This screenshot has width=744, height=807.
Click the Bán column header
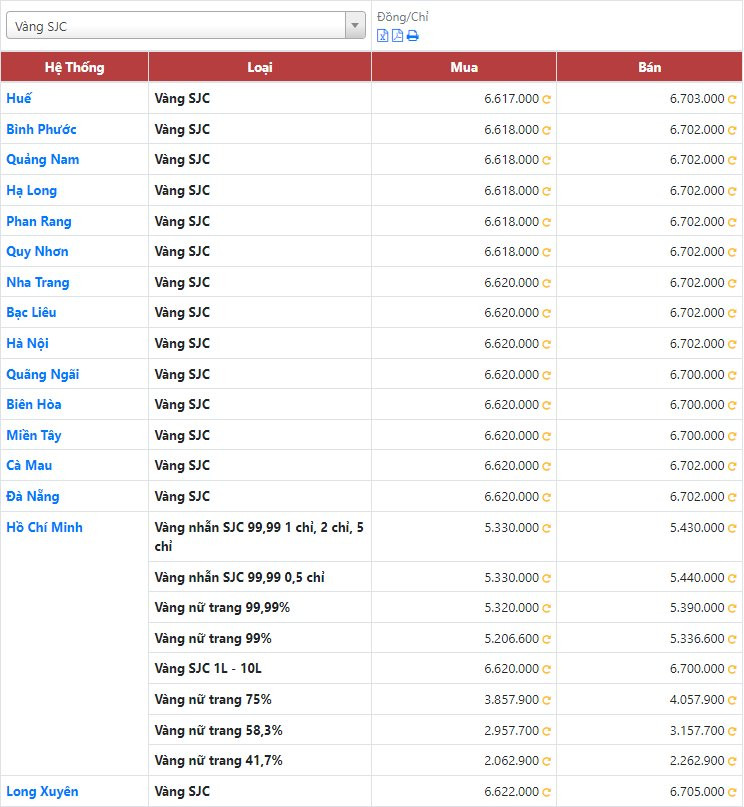pyautogui.click(x=649, y=67)
